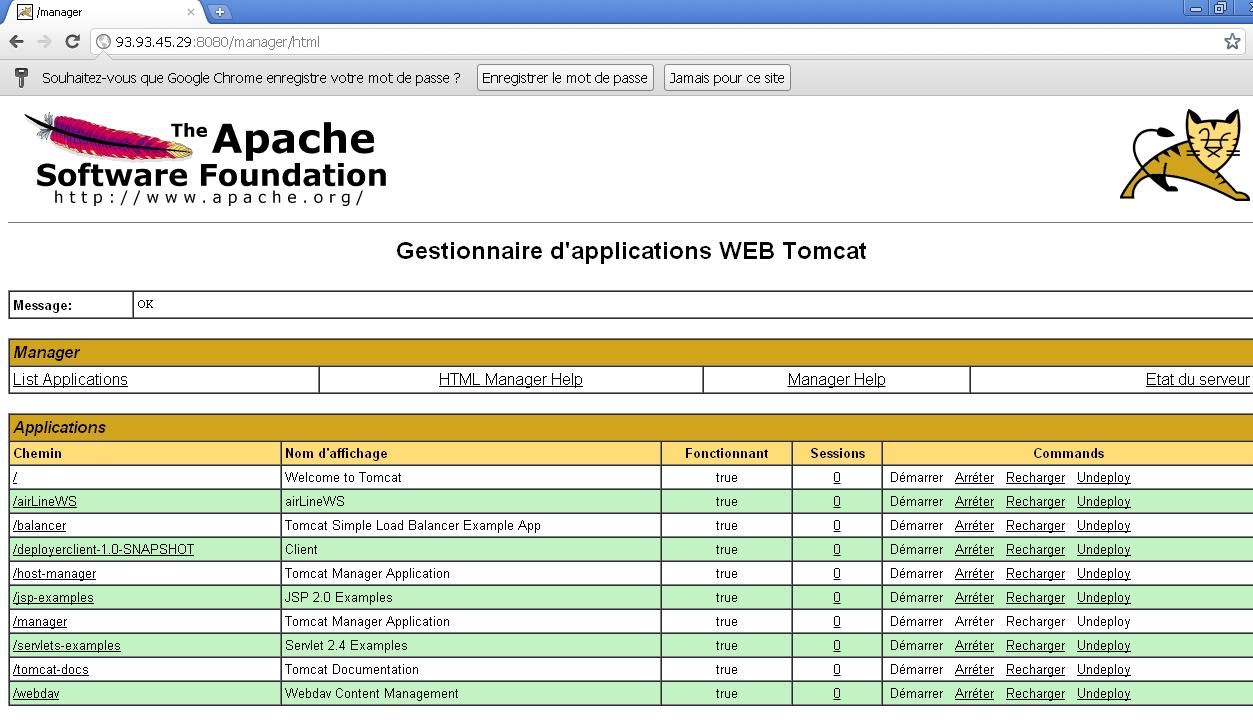Undeploy the /tomcat-docs application
1253x720 pixels.
[1103, 670]
